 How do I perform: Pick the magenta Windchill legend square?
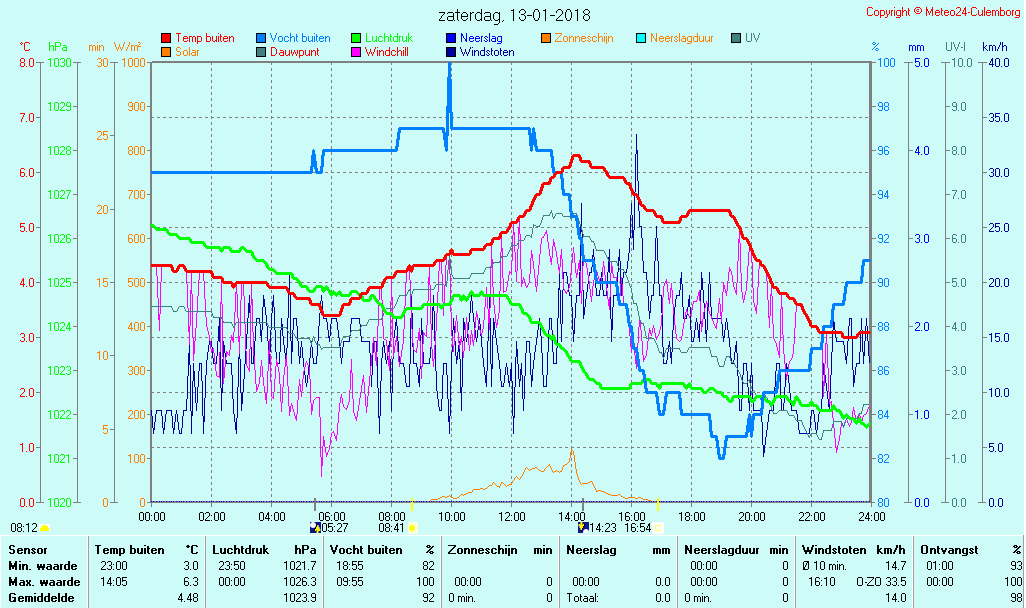tap(356, 51)
